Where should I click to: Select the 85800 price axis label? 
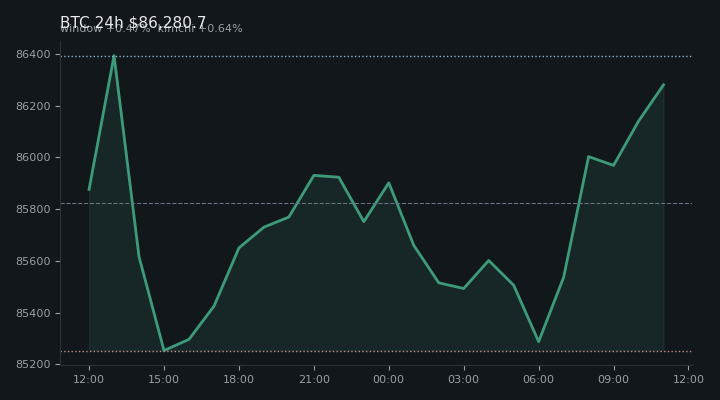point(33,209)
